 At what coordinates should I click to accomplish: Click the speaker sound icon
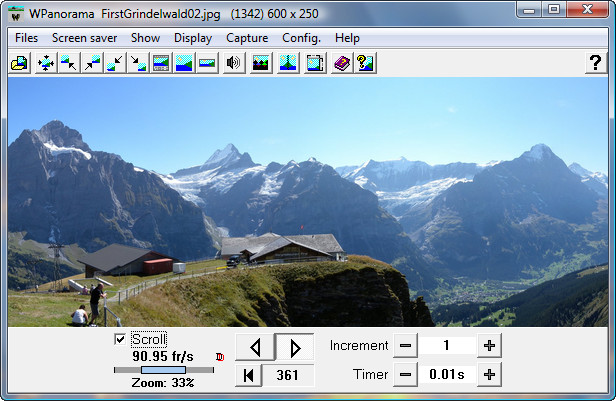(234, 63)
